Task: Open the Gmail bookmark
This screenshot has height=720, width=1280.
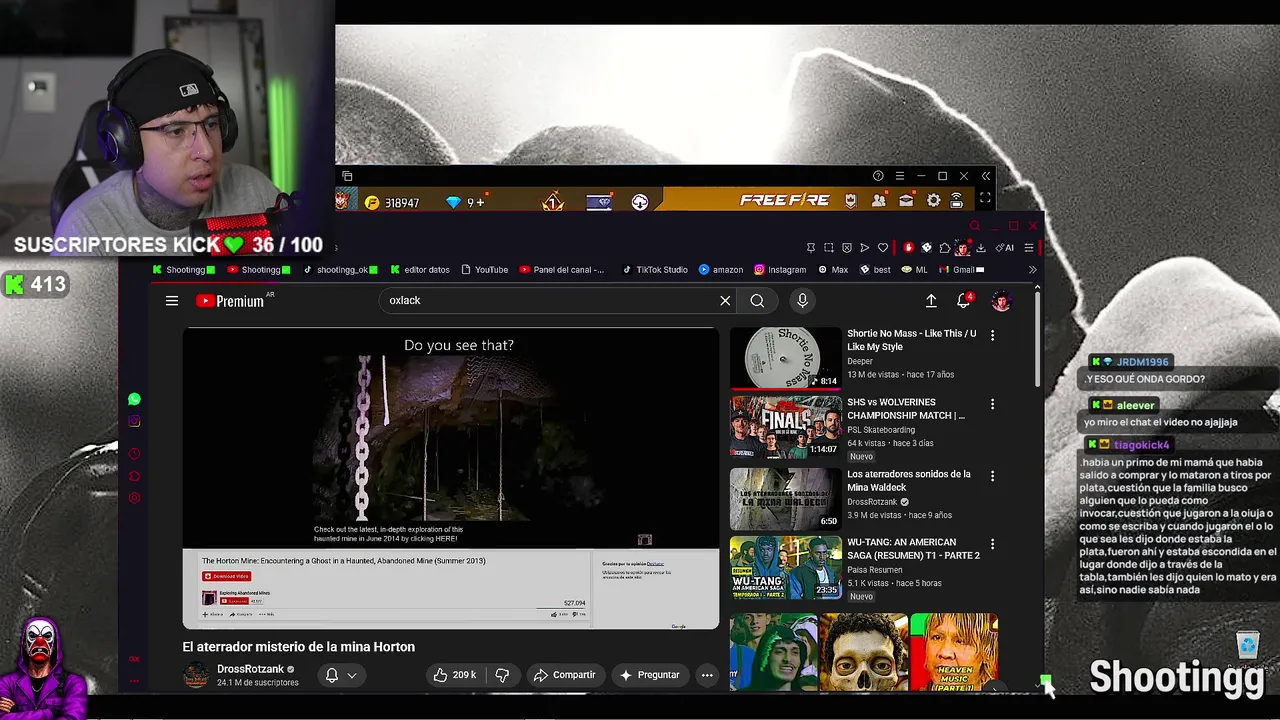Action: point(962,269)
